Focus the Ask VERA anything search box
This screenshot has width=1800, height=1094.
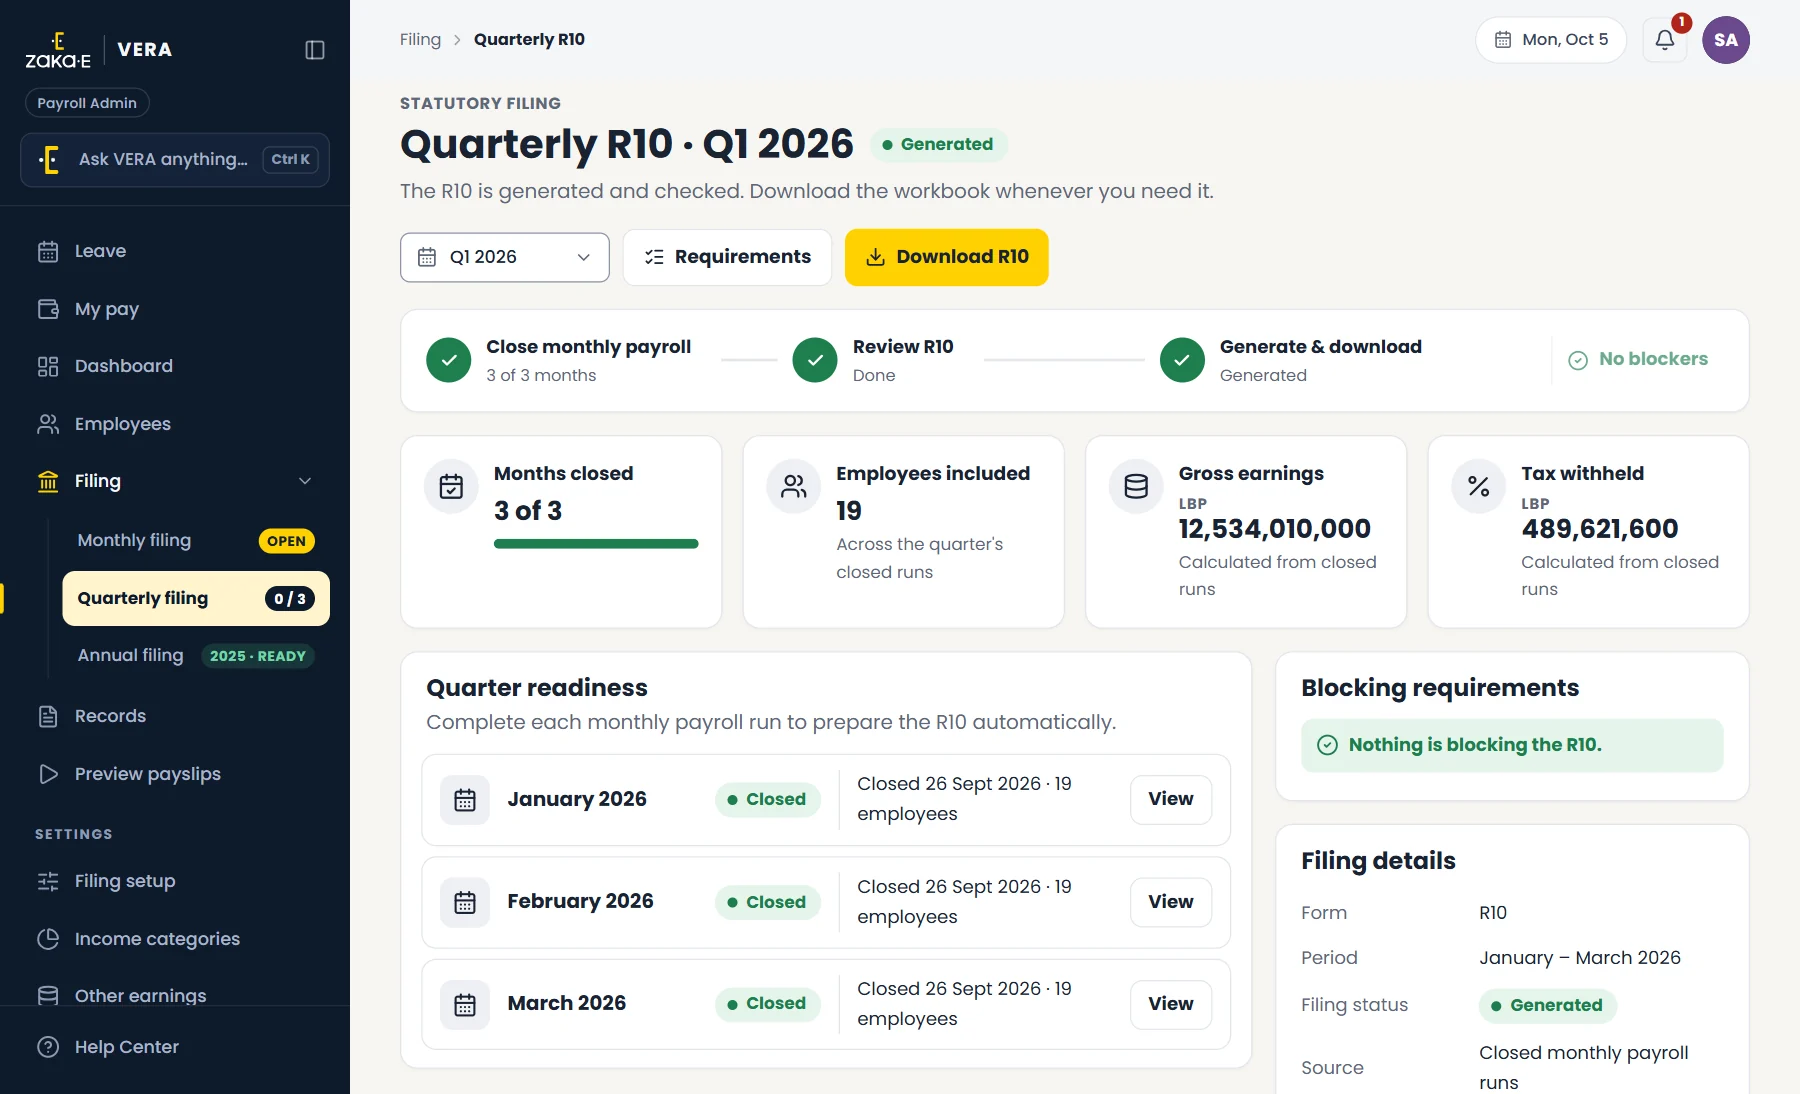click(175, 160)
